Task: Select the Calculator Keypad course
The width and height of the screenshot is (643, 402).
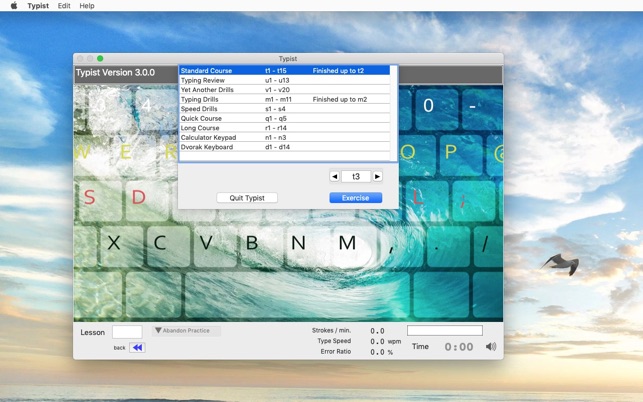Action: click(285, 137)
